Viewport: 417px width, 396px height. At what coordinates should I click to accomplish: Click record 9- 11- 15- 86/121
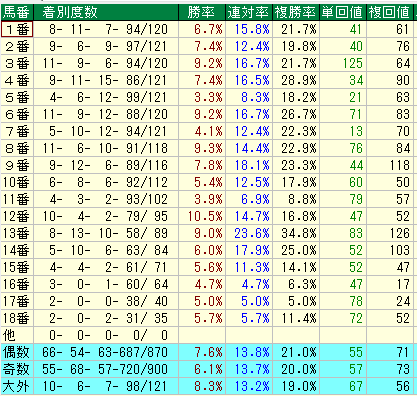(x=106, y=80)
